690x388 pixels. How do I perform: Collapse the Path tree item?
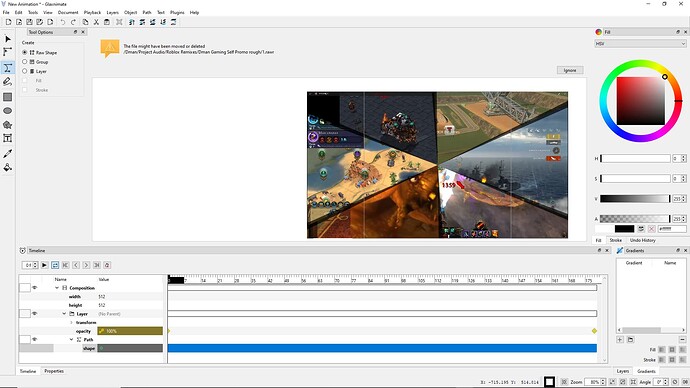[71, 340]
